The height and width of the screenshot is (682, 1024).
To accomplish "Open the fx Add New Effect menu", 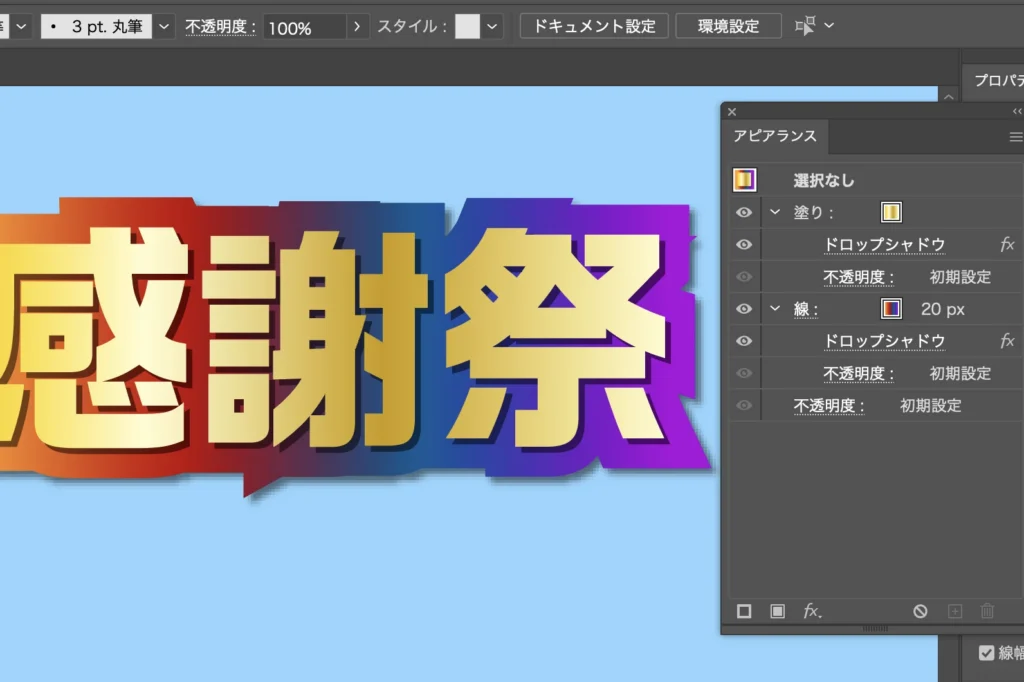I will pyautogui.click(x=812, y=611).
